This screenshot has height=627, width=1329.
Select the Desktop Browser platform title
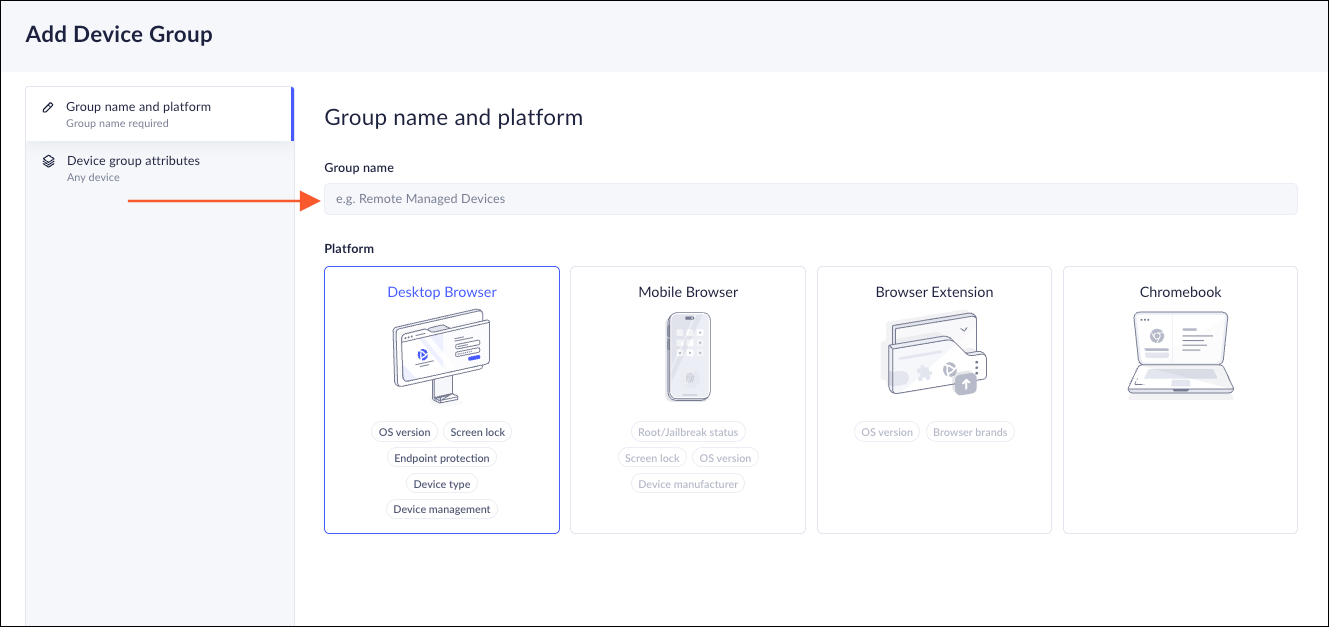click(x=442, y=292)
